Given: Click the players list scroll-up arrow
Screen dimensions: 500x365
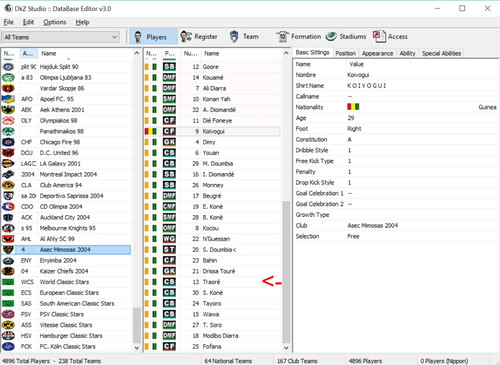Looking at the screenshot, I should 286,53.
